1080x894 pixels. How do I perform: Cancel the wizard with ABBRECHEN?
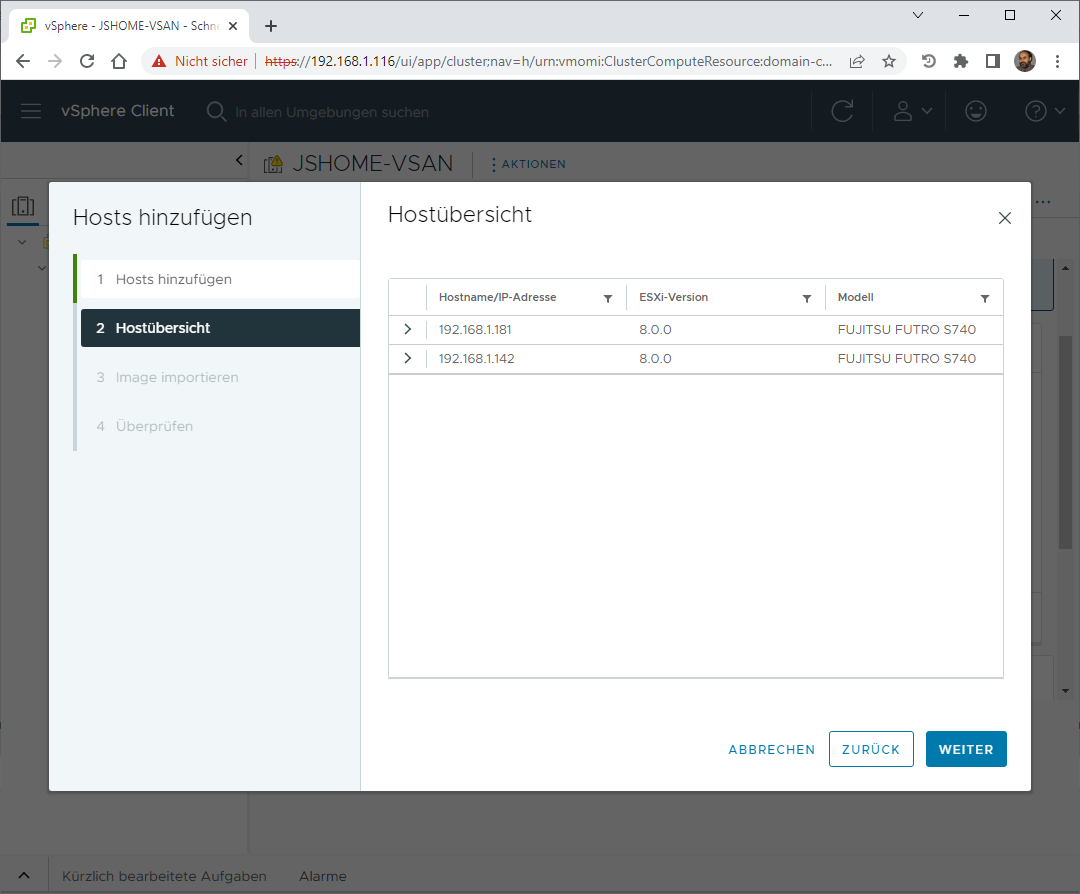(771, 749)
